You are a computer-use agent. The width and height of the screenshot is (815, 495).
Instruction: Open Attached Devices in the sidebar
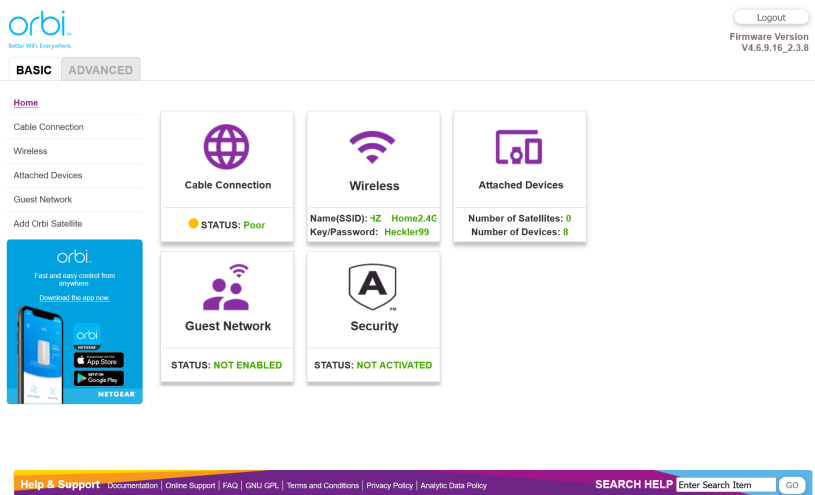click(x=48, y=175)
